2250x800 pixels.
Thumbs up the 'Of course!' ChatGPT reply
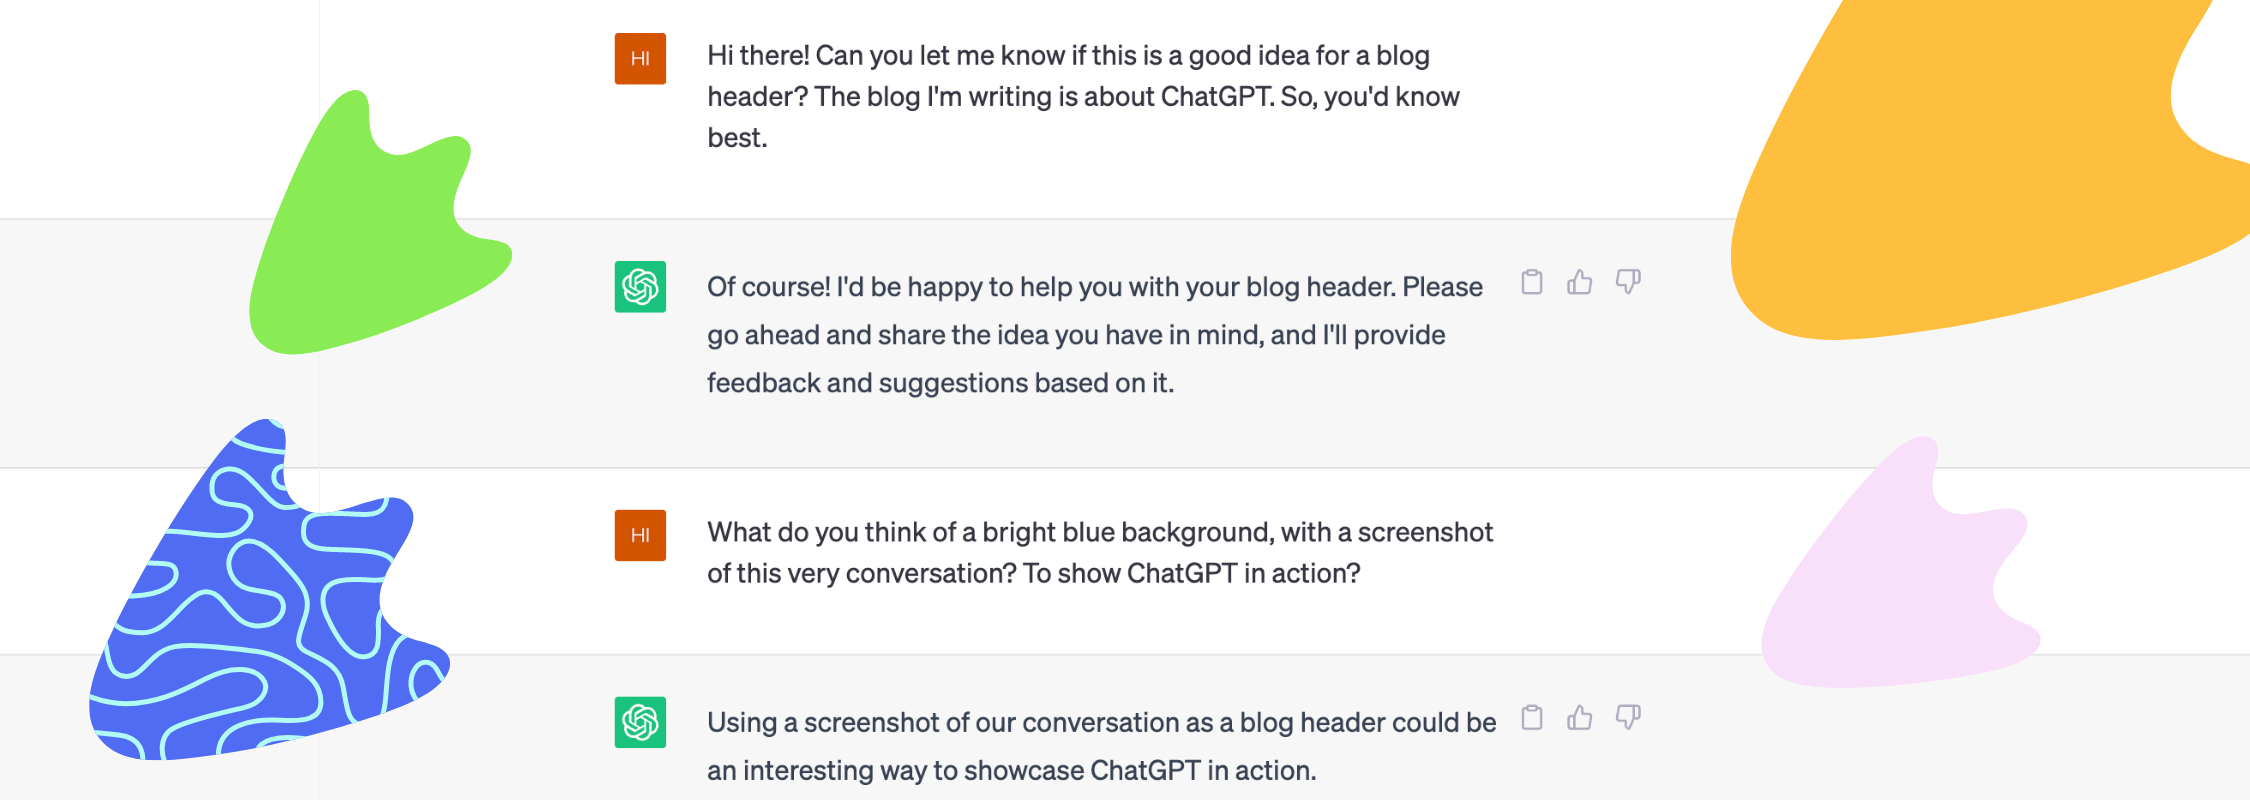point(1579,282)
